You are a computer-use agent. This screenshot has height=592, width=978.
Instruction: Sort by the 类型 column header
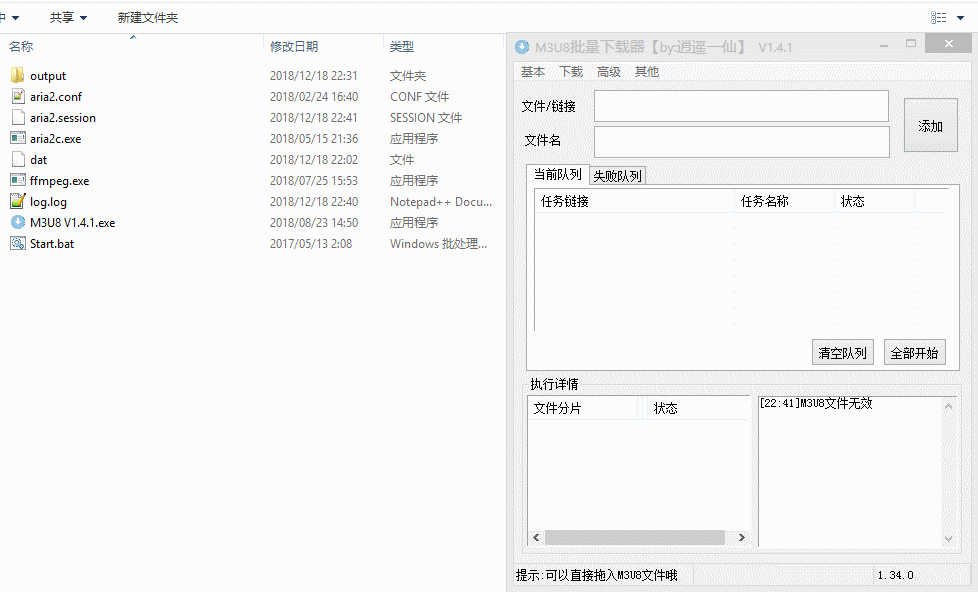point(402,46)
